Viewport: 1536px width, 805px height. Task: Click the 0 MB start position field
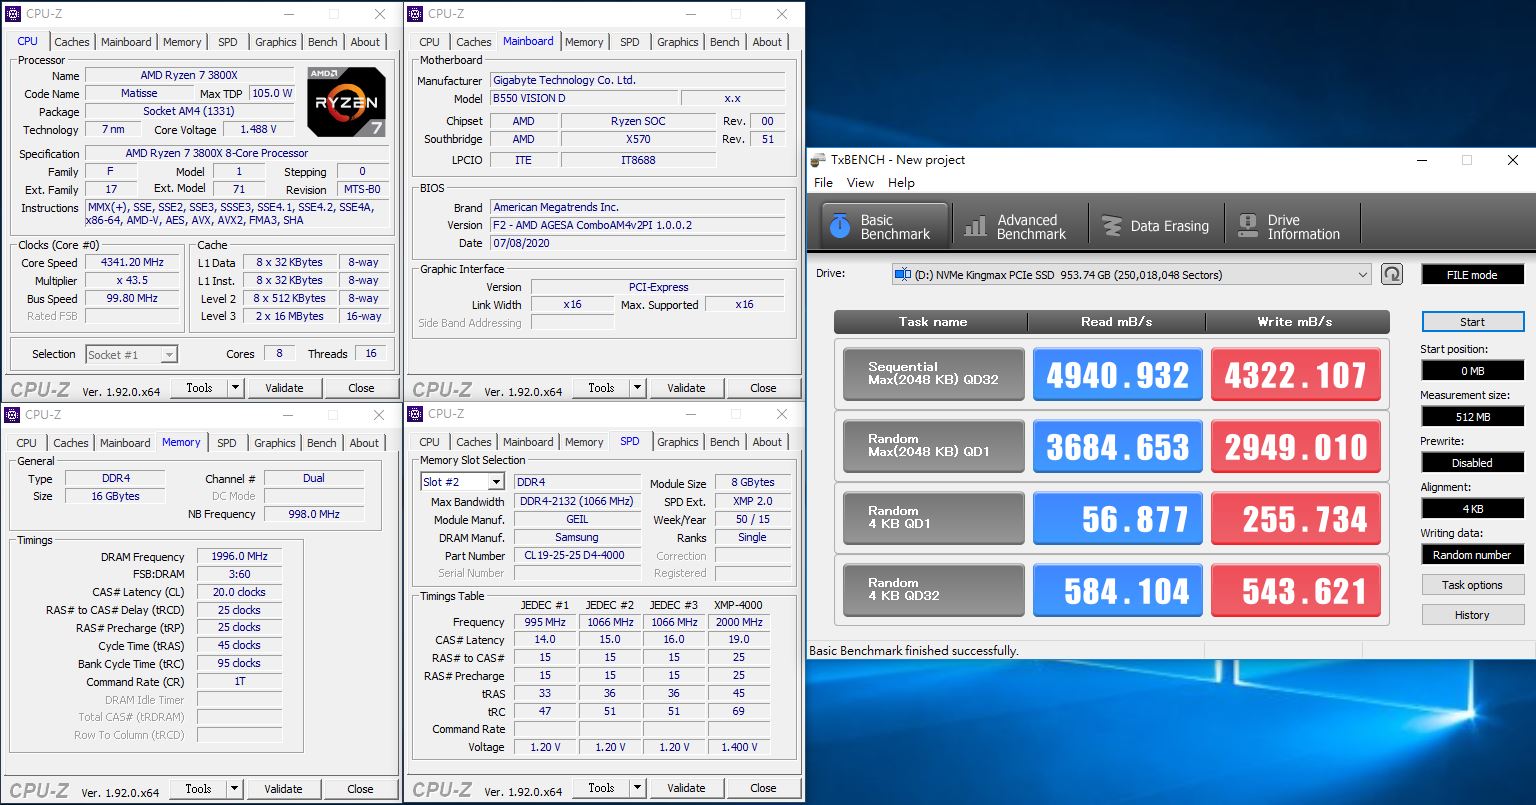click(1472, 371)
